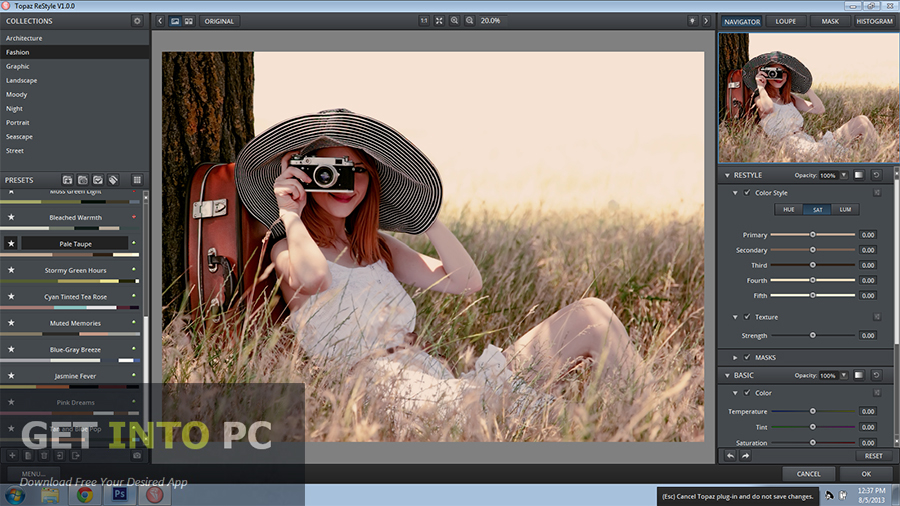Screen dimensions: 900x506
Task: Open the HISTOGRAM tab
Action: pyautogui.click(x=874, y=21)
